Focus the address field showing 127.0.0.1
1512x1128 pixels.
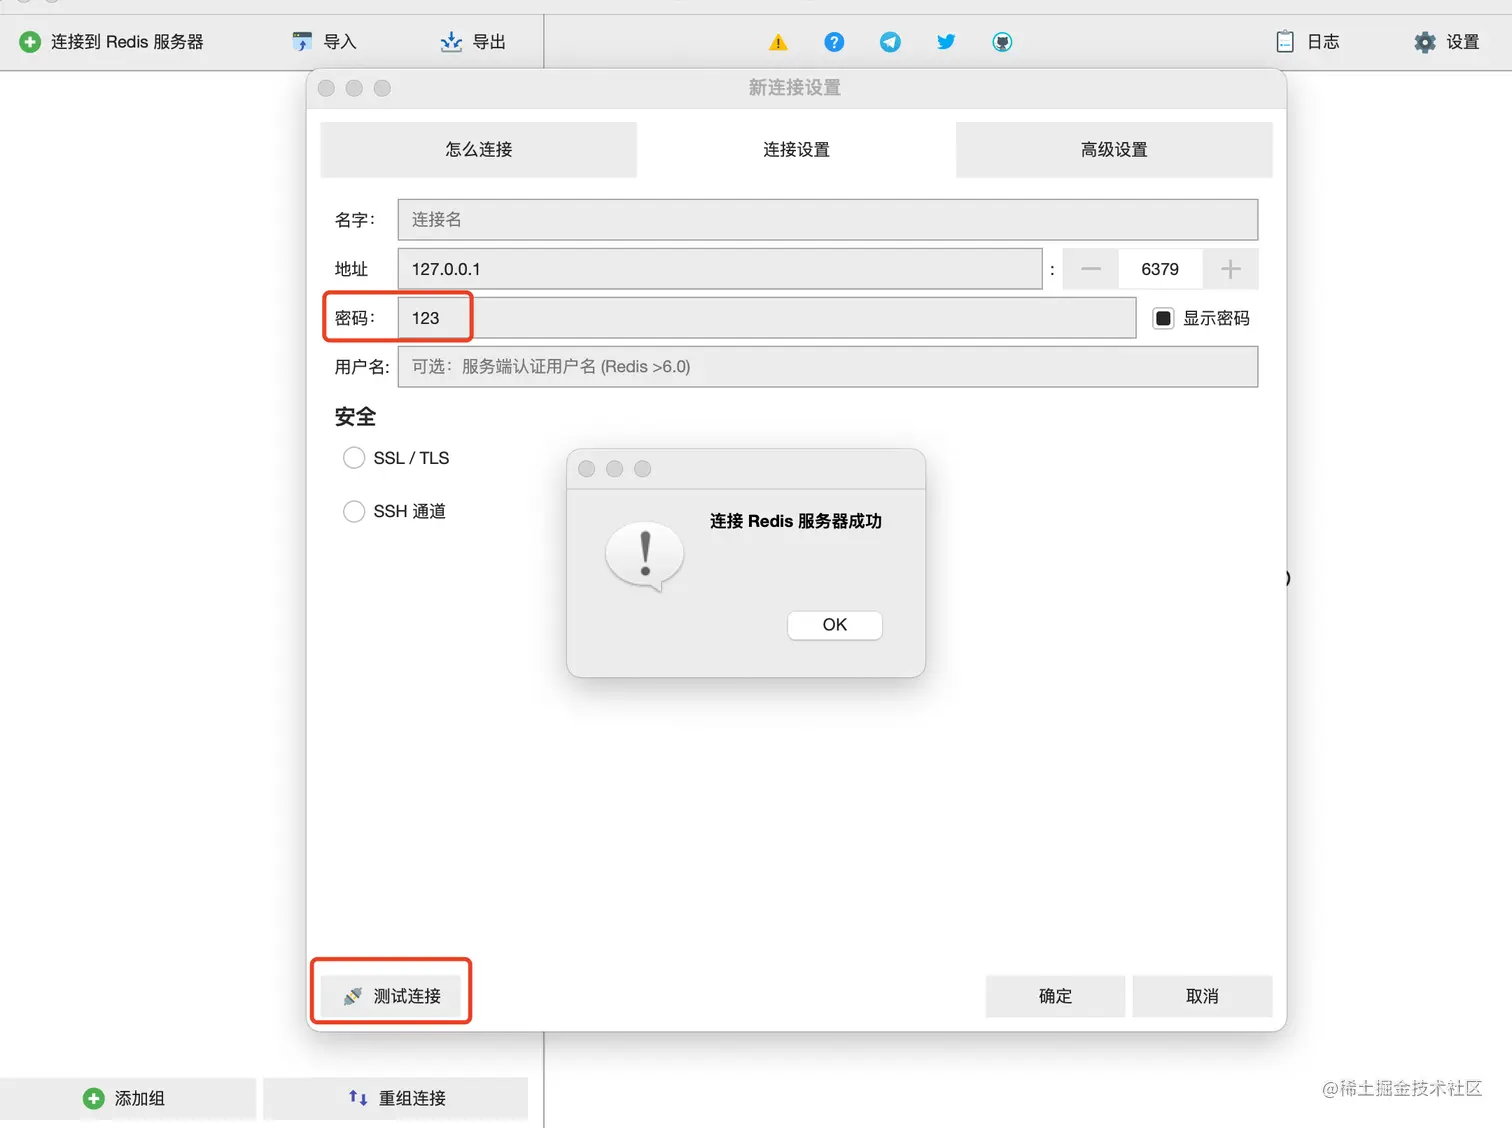[720, 269]
